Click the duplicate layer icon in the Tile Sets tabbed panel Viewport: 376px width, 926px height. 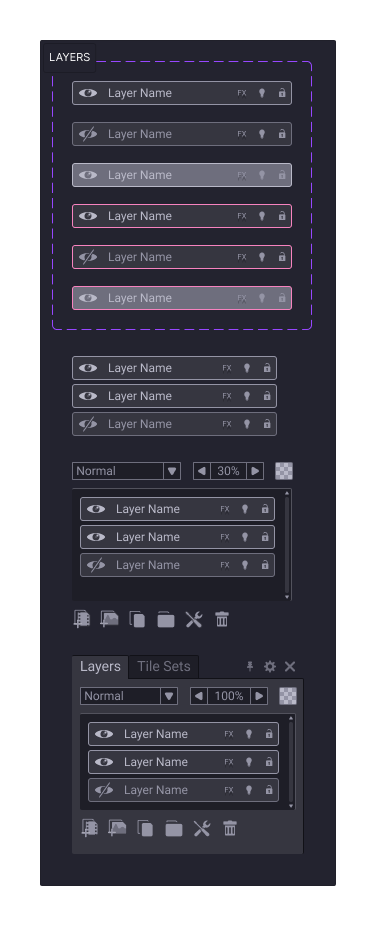click(145, 829)
